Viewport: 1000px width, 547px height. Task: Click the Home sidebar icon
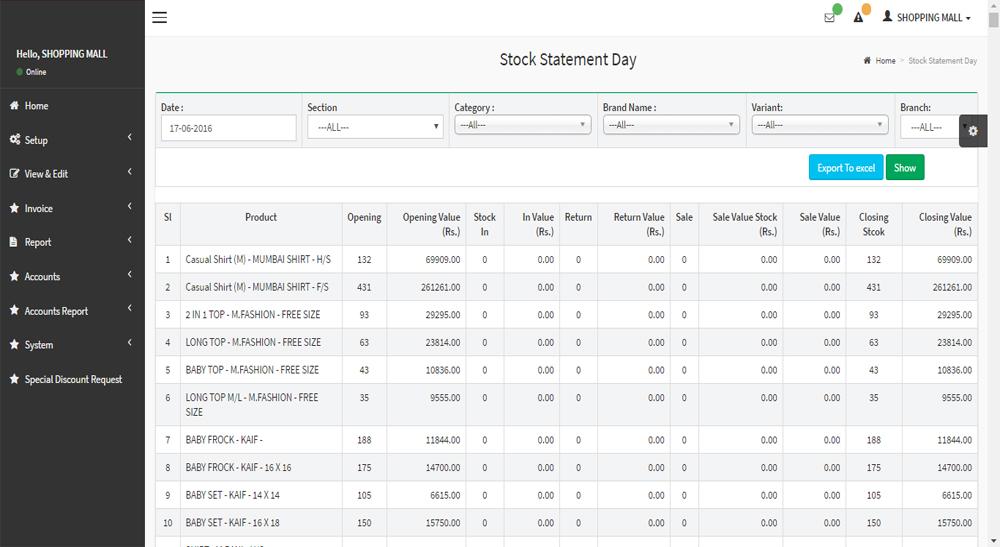[14, 106]
